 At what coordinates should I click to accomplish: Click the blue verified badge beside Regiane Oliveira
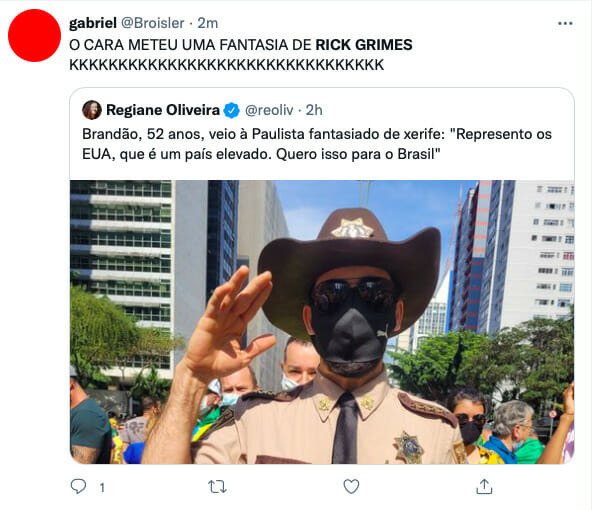coord(231,110)
